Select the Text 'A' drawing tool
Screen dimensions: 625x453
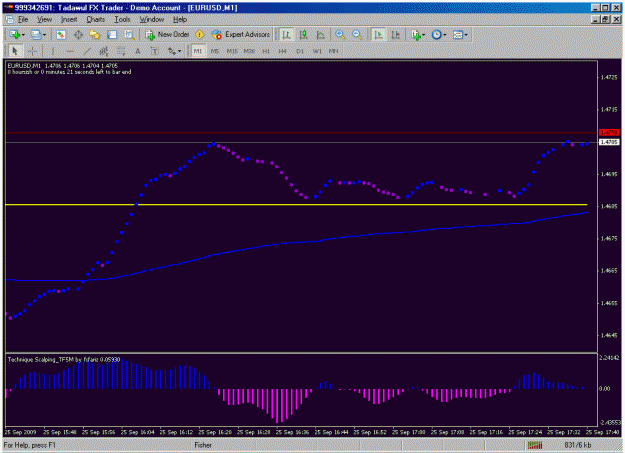pos(138,51)
